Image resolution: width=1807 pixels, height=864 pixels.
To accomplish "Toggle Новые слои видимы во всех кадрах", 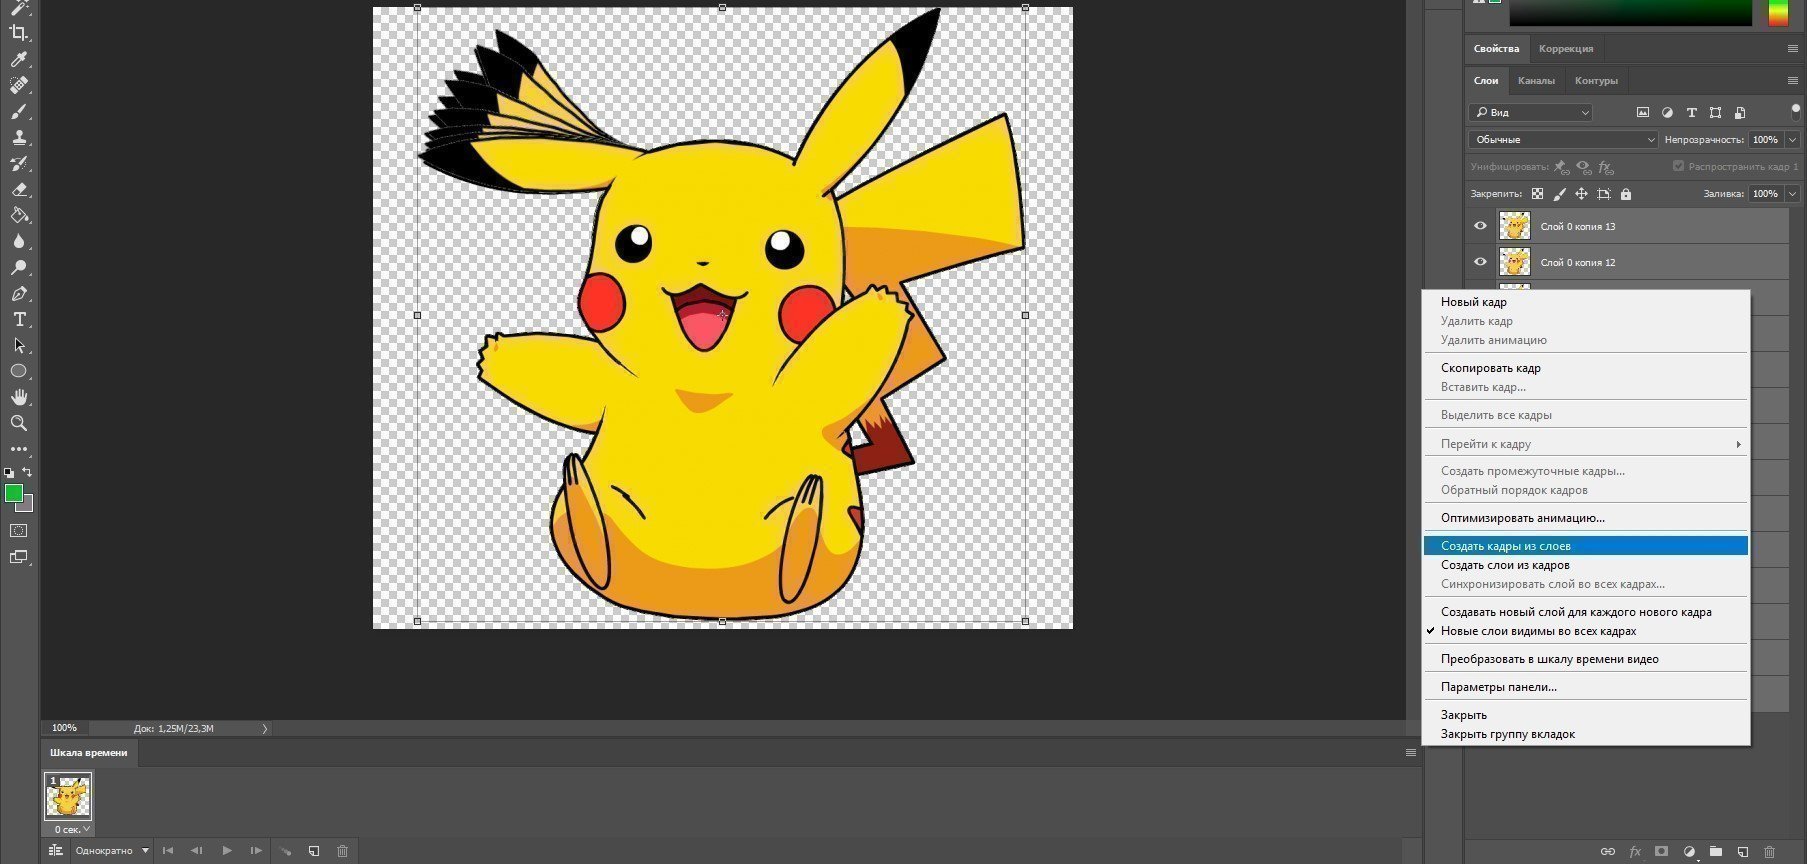I will (1538, 631).
